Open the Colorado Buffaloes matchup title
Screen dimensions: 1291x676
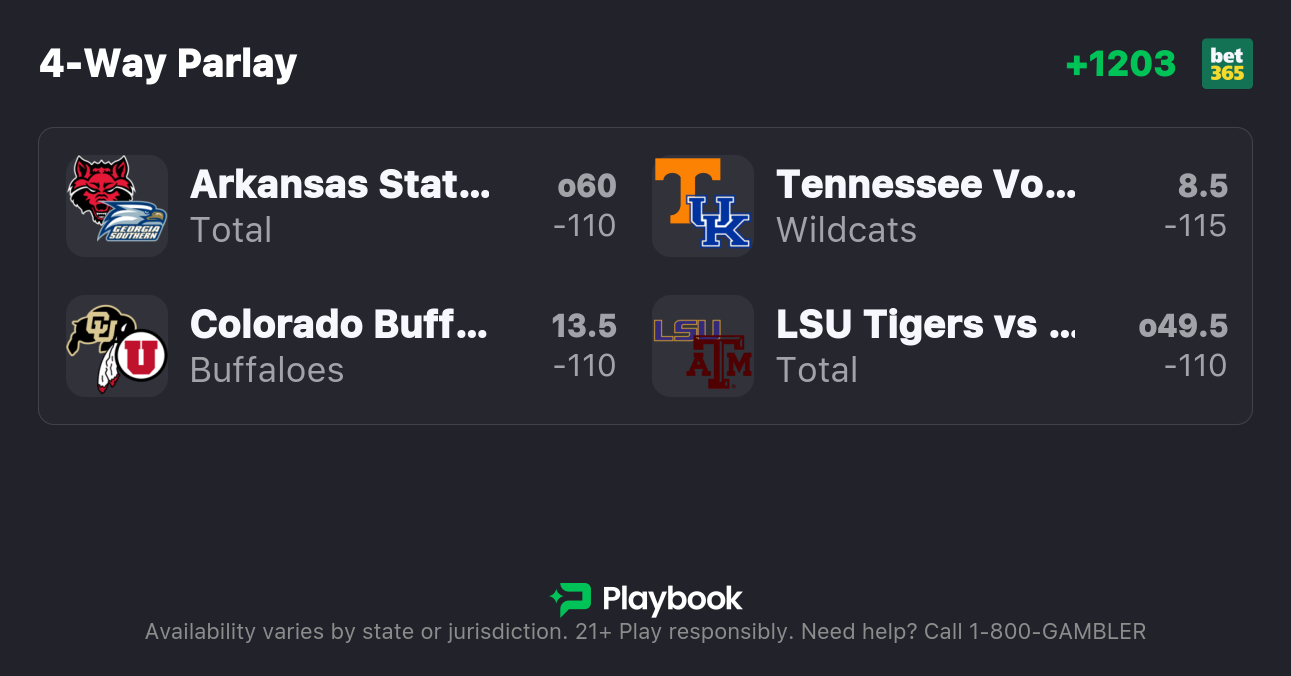pyautogui.click(x=339, y=325)
